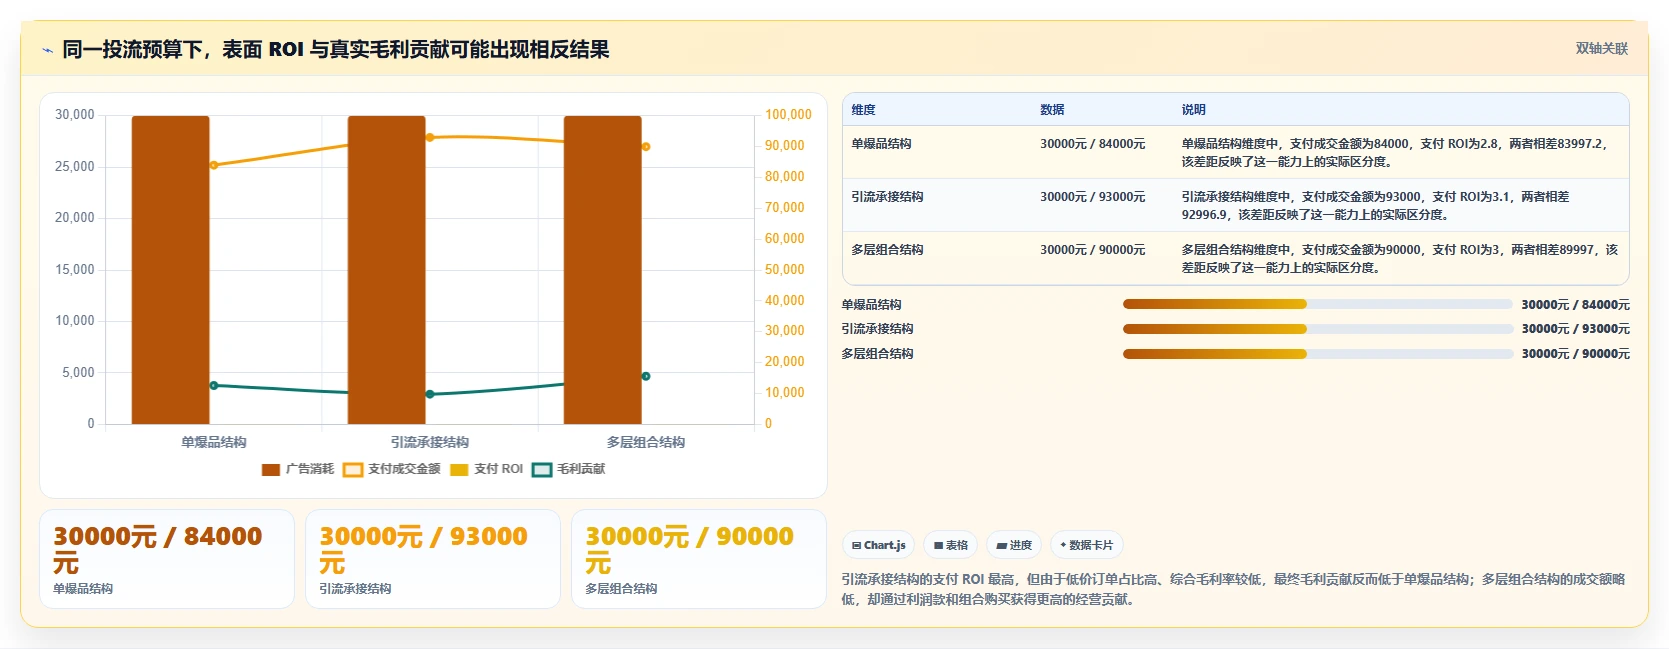Click progress value 30000元 / 93000元
Viewport: 1669px width, 649px height.
1575,329
